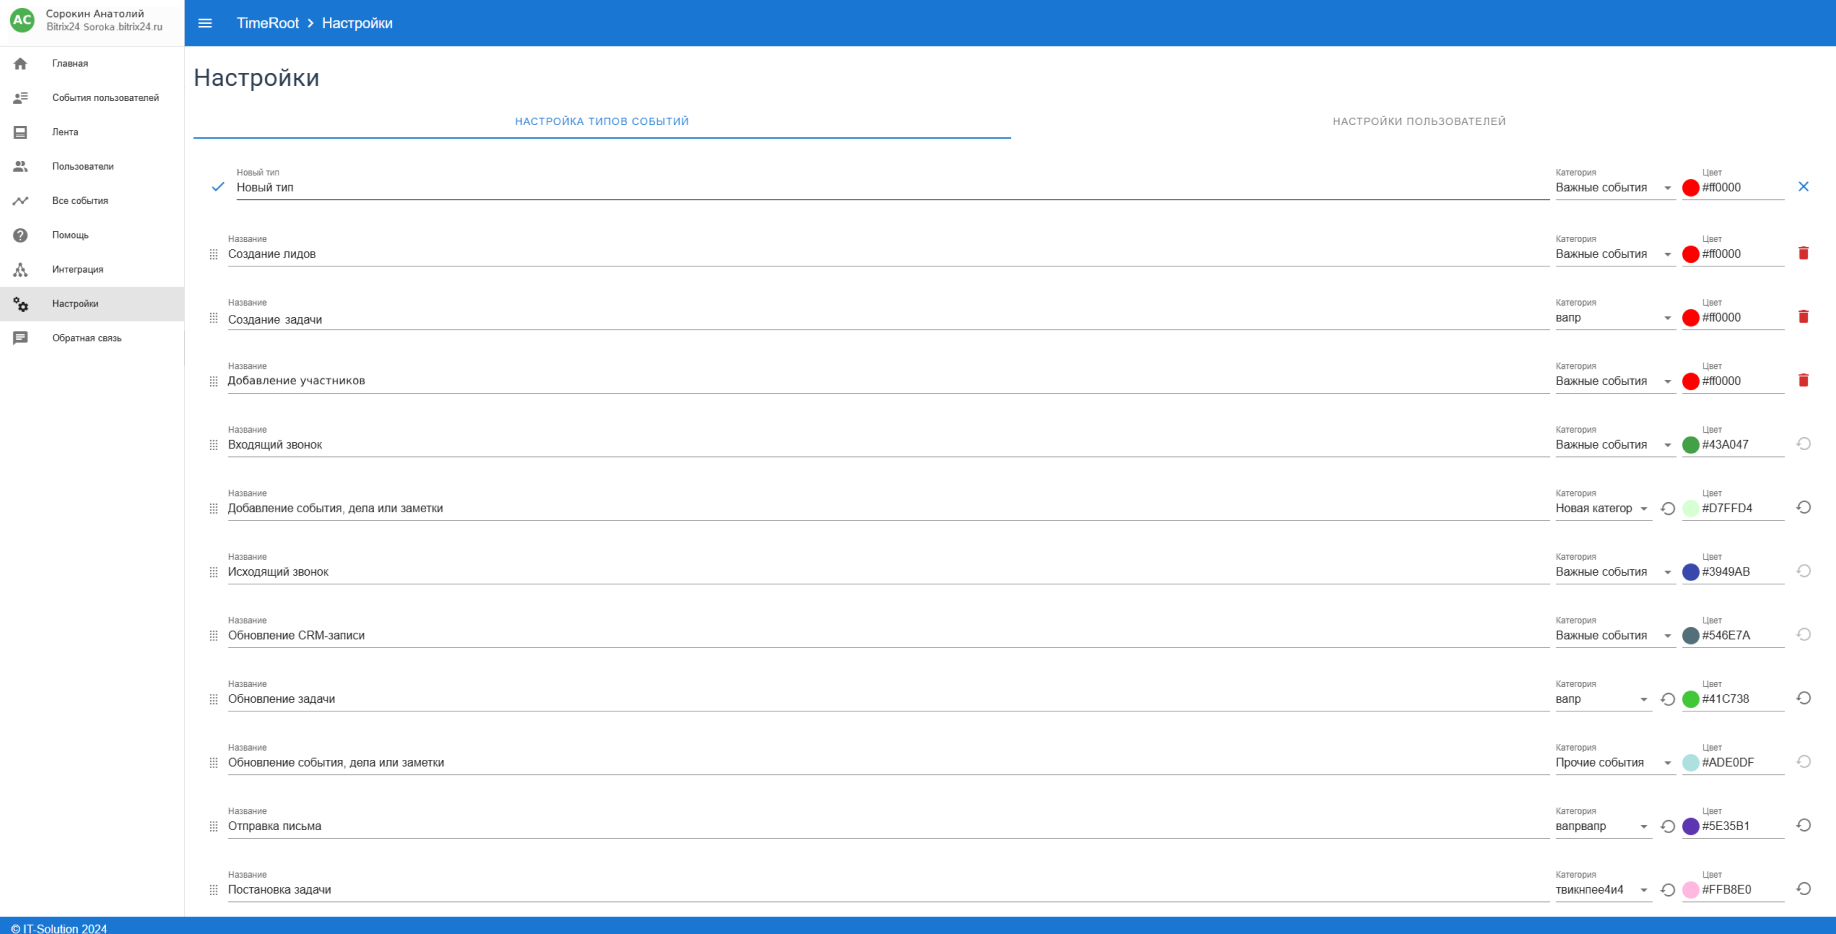The width and height of the screenshot is (1836, 934).
Task: Open Пользователи in the sidebar
Action: pyautogui.click(x=92, y=166)
